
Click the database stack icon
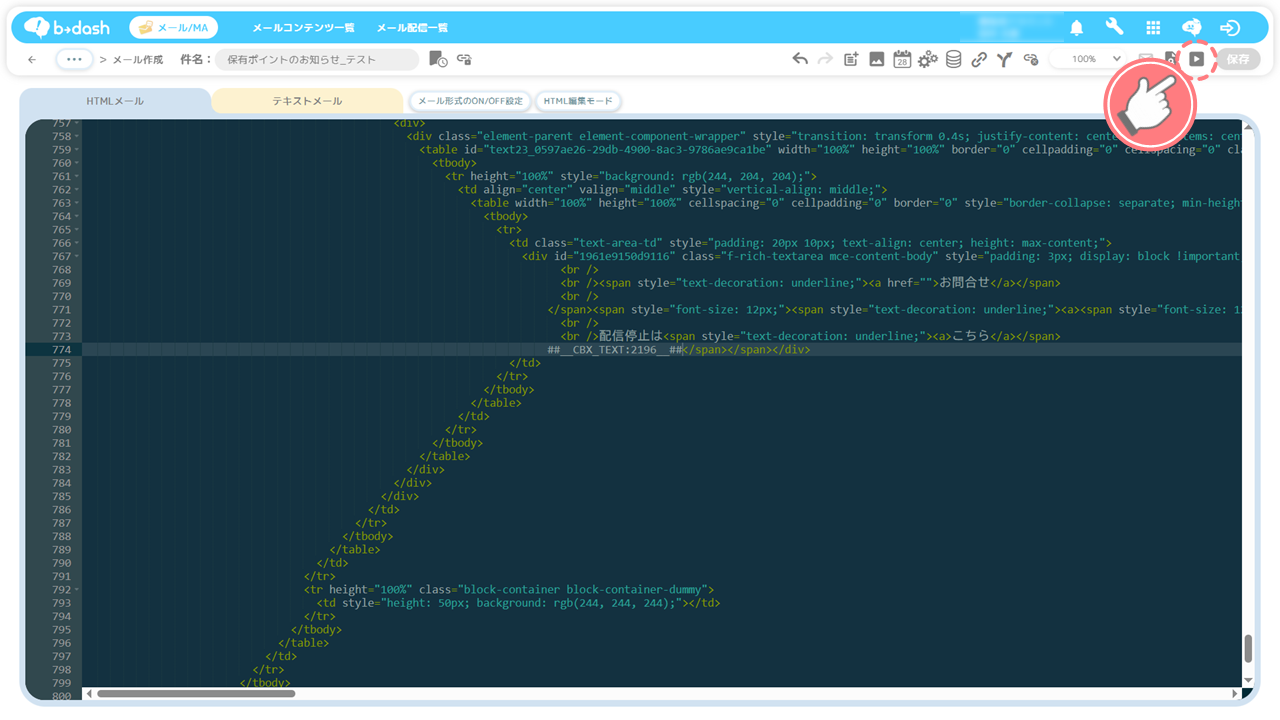pos(954,59)
